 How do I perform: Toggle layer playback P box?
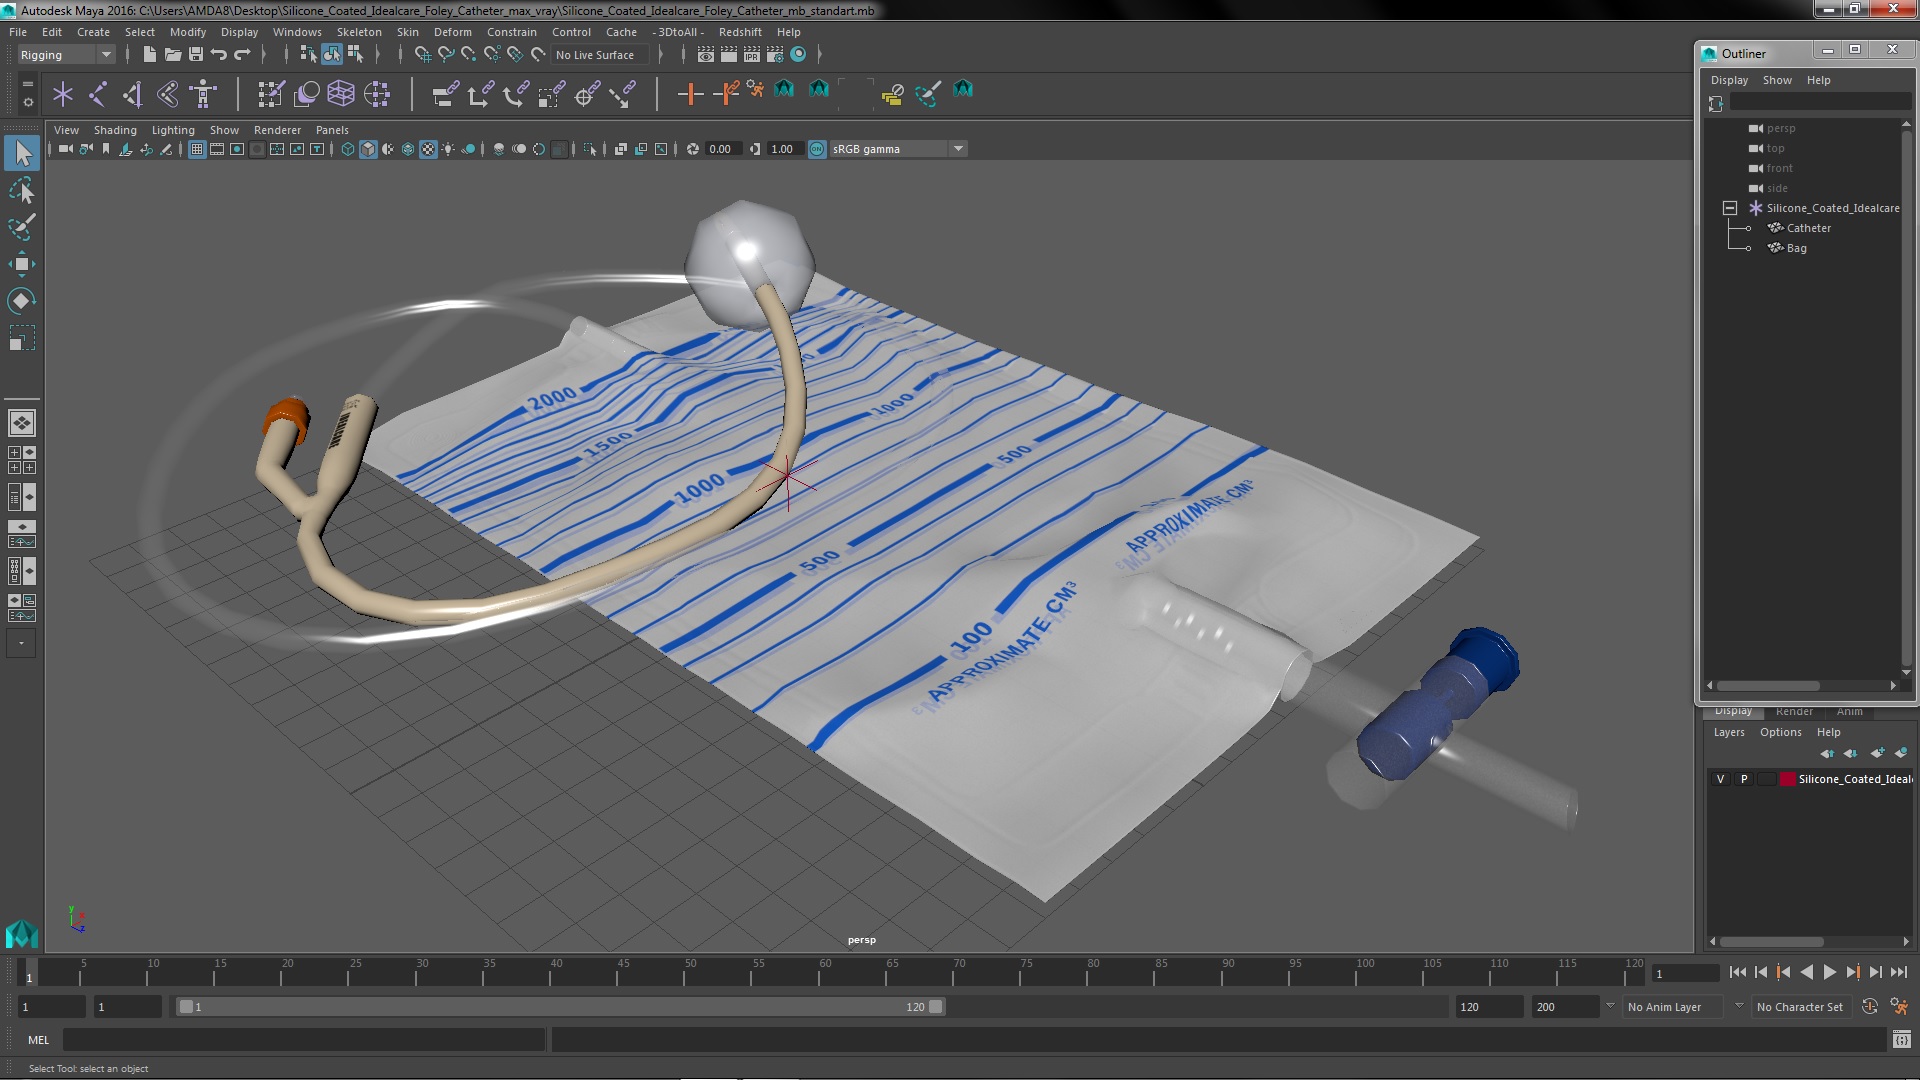click(1744, 779)
